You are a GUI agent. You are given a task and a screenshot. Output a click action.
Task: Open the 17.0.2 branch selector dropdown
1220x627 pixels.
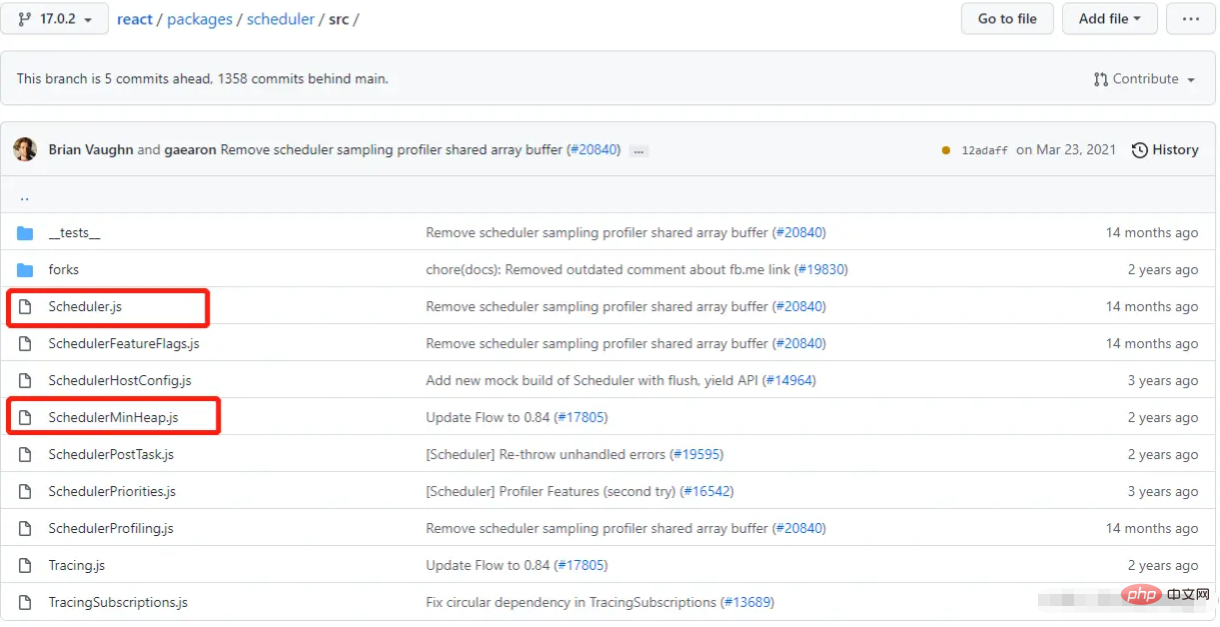[x=55, y=19]
